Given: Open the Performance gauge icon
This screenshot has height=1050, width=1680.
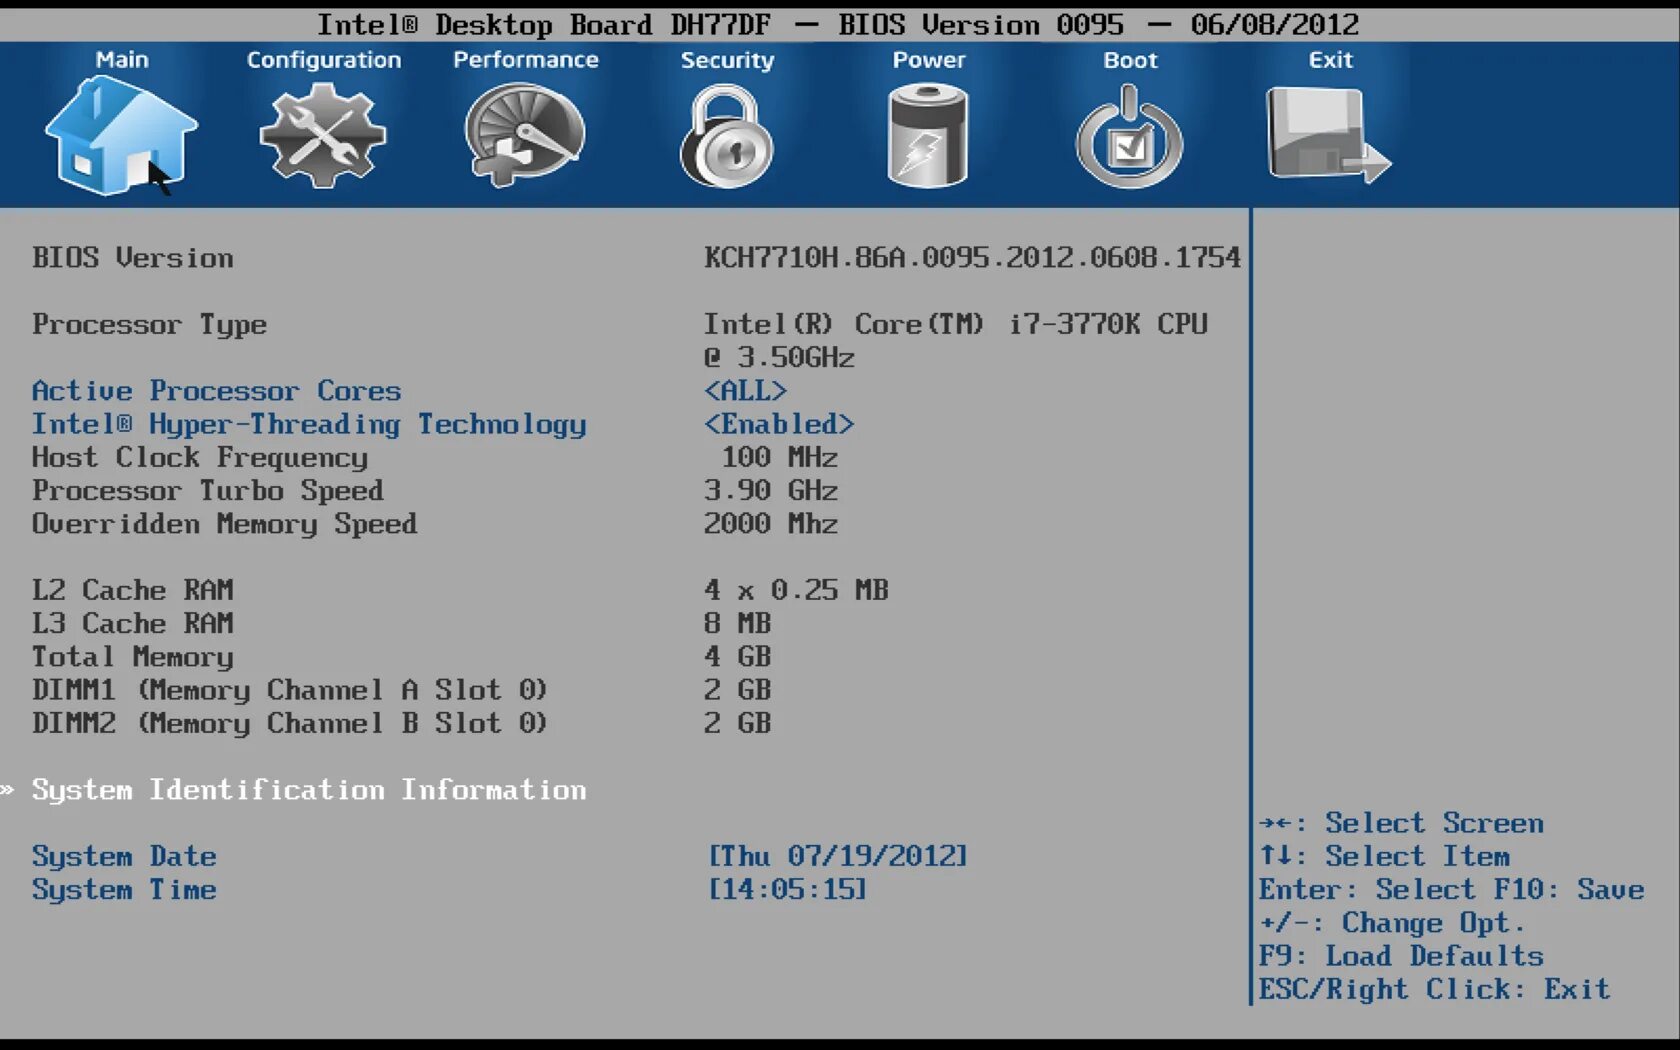Looking at the screenshot, I should coord(525,135).
